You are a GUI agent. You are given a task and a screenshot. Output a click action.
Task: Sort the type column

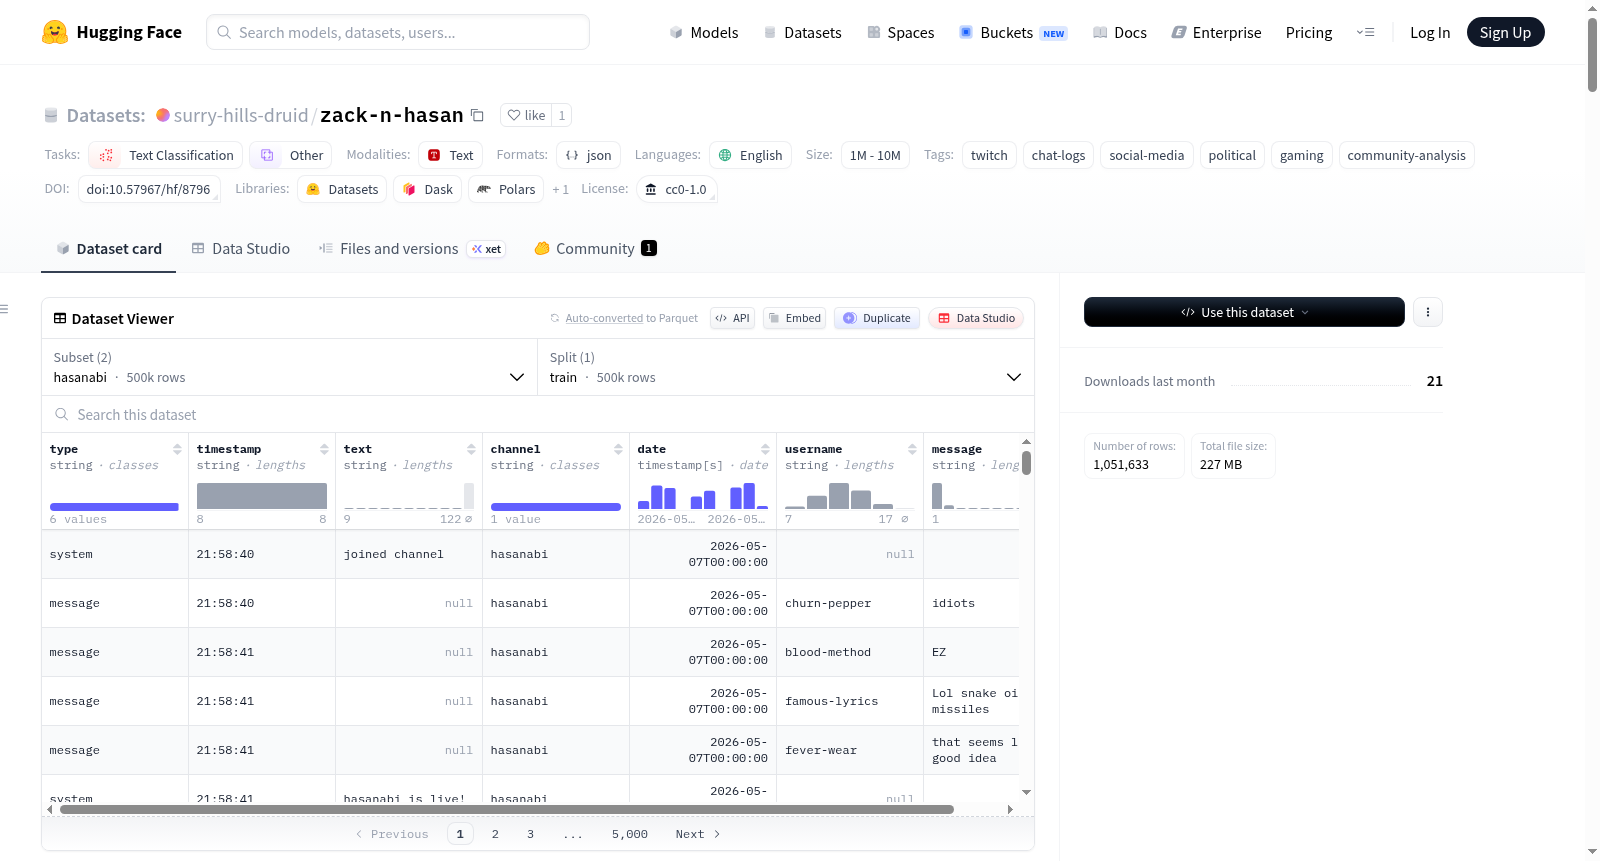click(x=177, y=449)
